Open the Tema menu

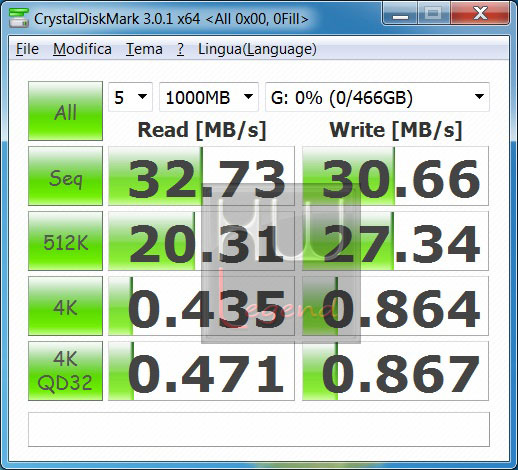point(144,49)
